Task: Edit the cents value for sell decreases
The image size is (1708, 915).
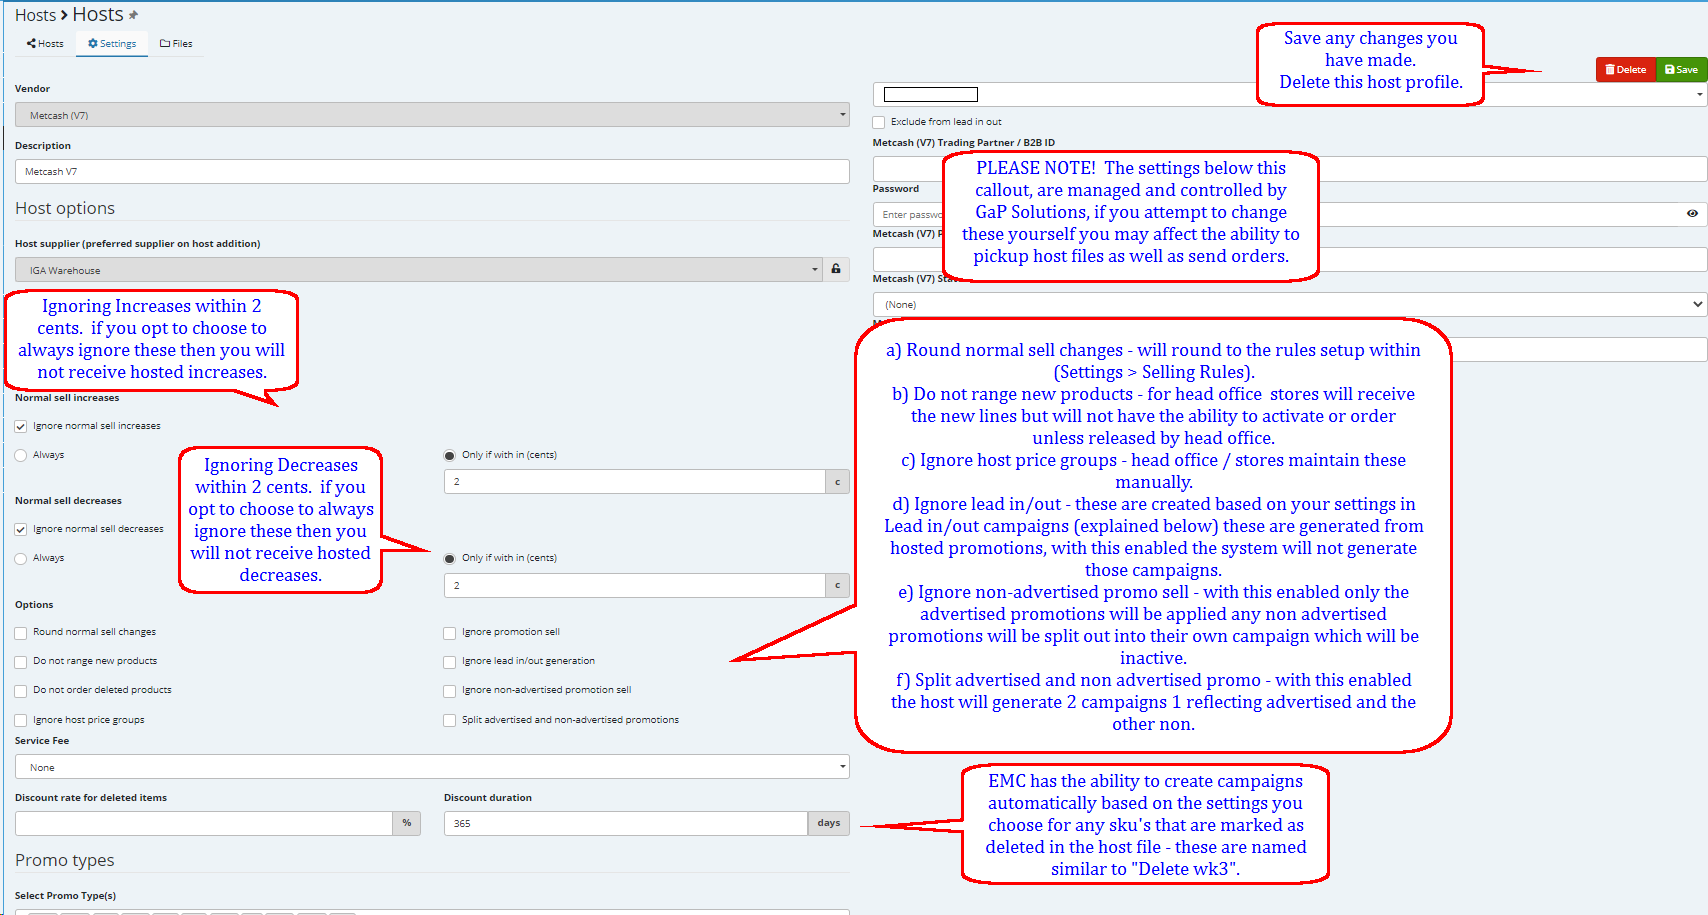Action: [x=634, y=585]
